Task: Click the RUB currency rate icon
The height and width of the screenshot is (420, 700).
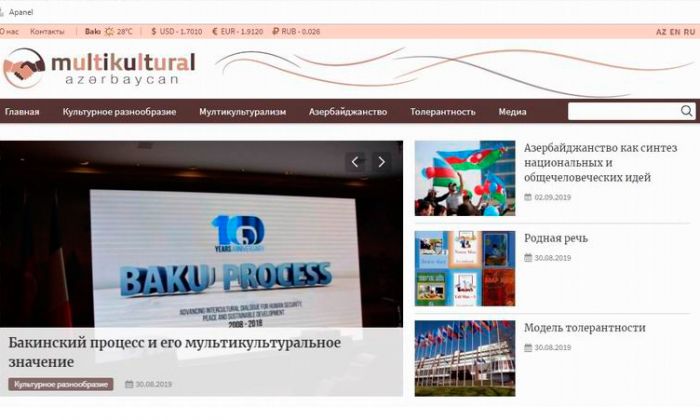Action: 275,31
